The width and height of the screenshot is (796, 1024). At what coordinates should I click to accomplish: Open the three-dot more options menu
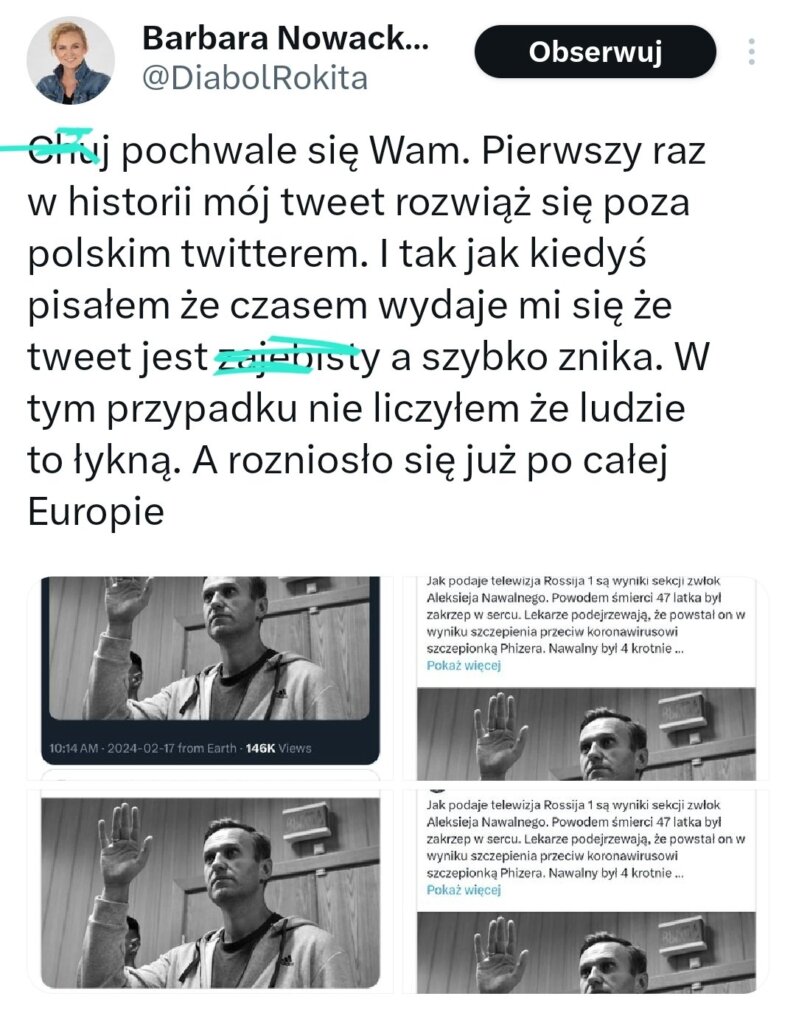pos(752,52)
